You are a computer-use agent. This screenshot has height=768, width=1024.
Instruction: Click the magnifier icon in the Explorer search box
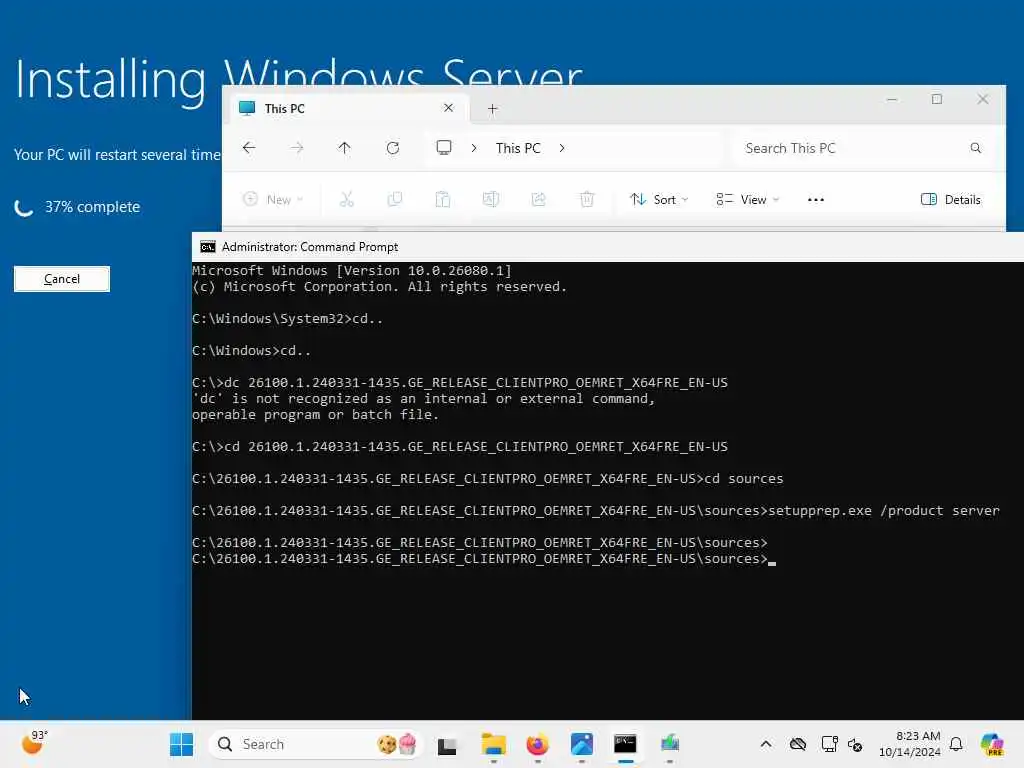pyautogui.click(x=976, y=148)
